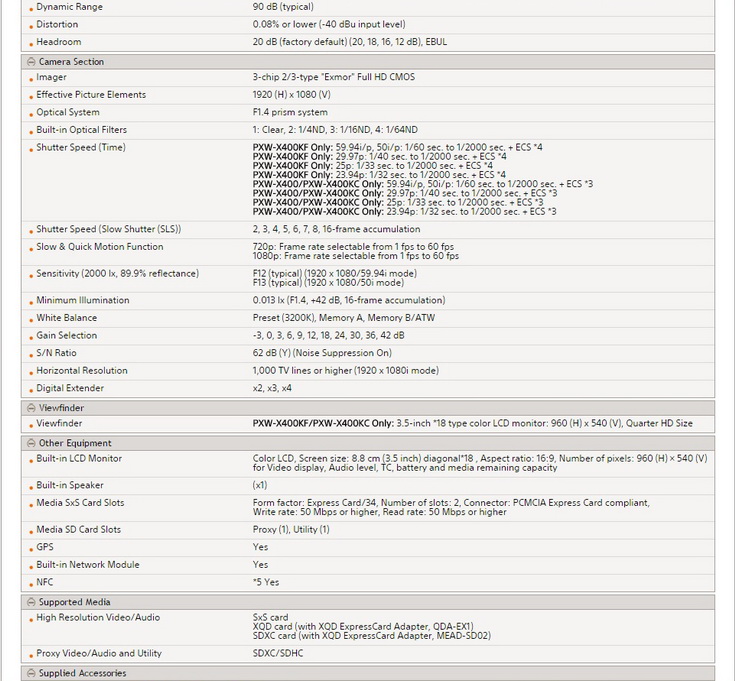Select the Dynamic Range row label
Viewport: 735px width, 681px height.
[69, 7]
